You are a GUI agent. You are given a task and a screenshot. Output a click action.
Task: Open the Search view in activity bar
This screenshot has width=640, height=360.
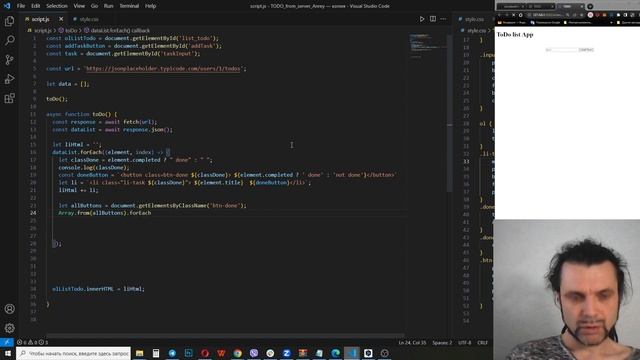coord(9,40)
